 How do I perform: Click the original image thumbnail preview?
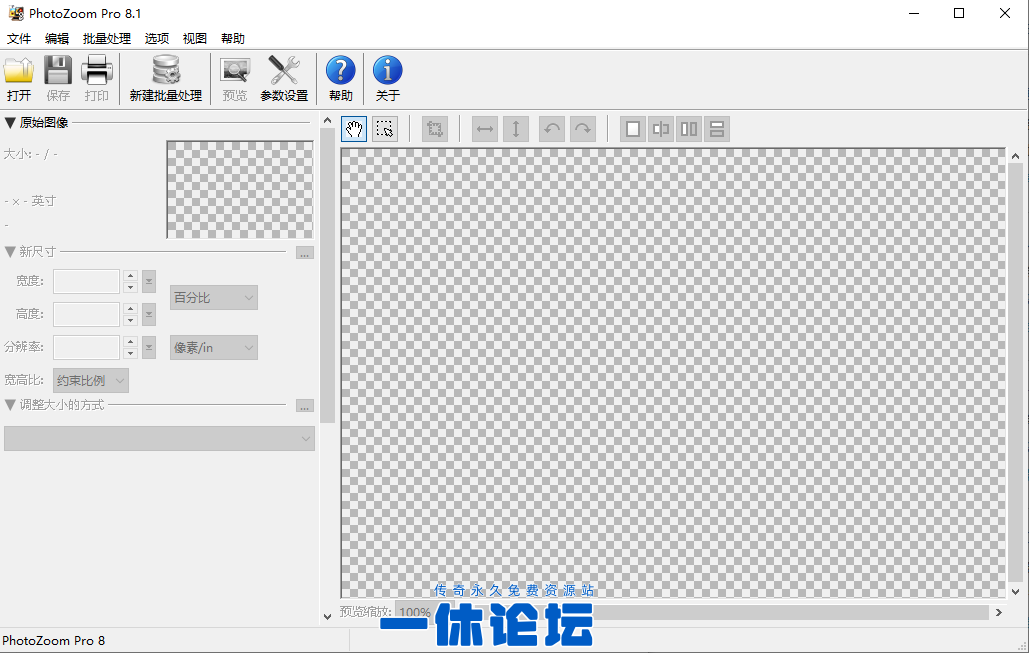pos(240,190)
